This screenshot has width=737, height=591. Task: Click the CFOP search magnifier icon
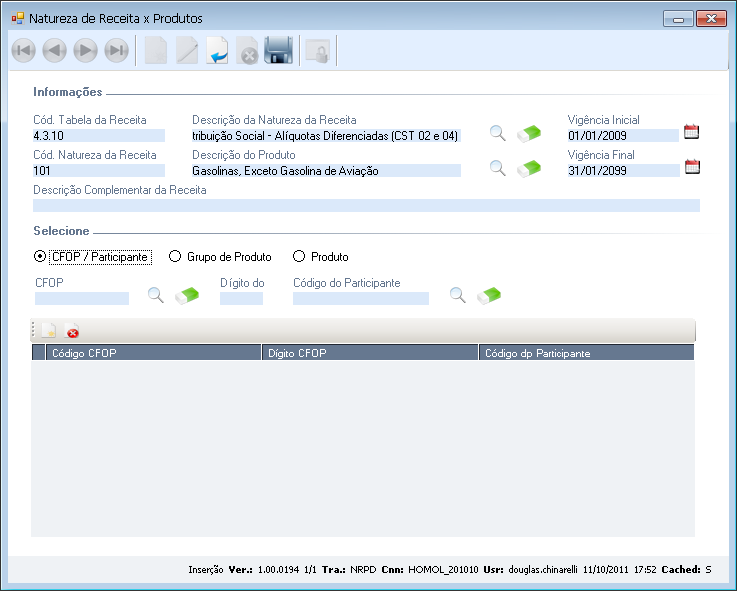click(156, 295)
